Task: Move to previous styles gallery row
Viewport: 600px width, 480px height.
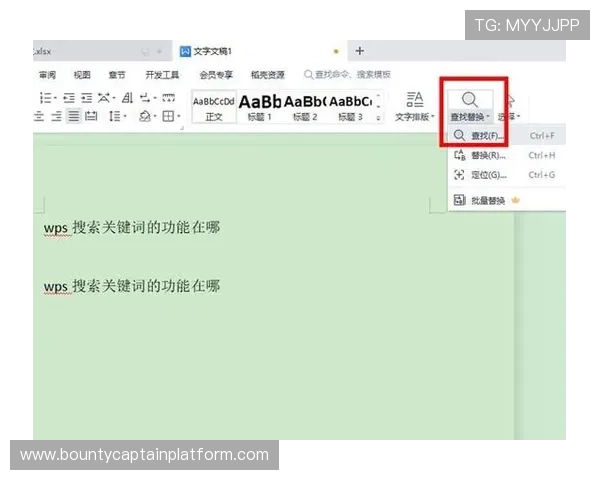Action: tap(378, 96)
